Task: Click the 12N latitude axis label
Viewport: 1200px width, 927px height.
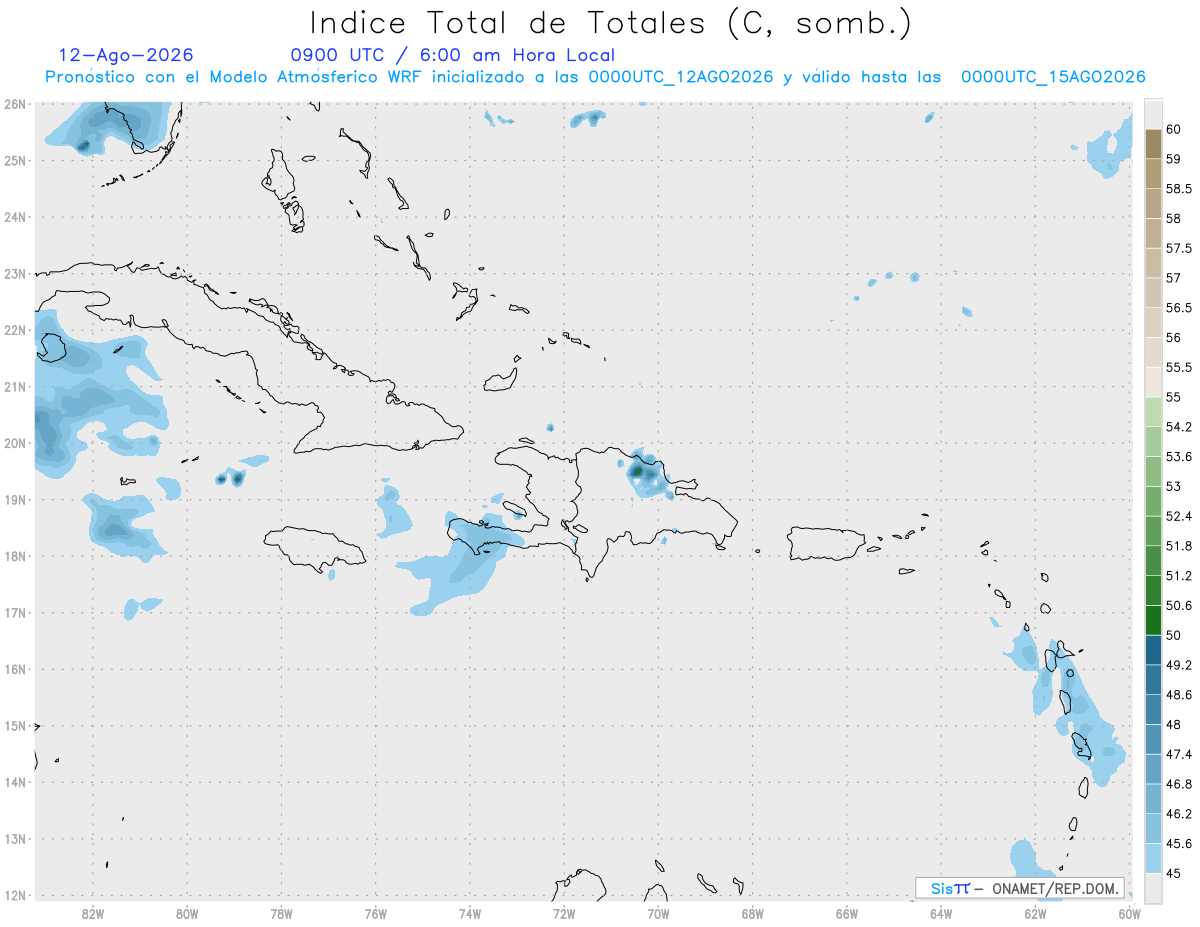Action: click(14, 895)
